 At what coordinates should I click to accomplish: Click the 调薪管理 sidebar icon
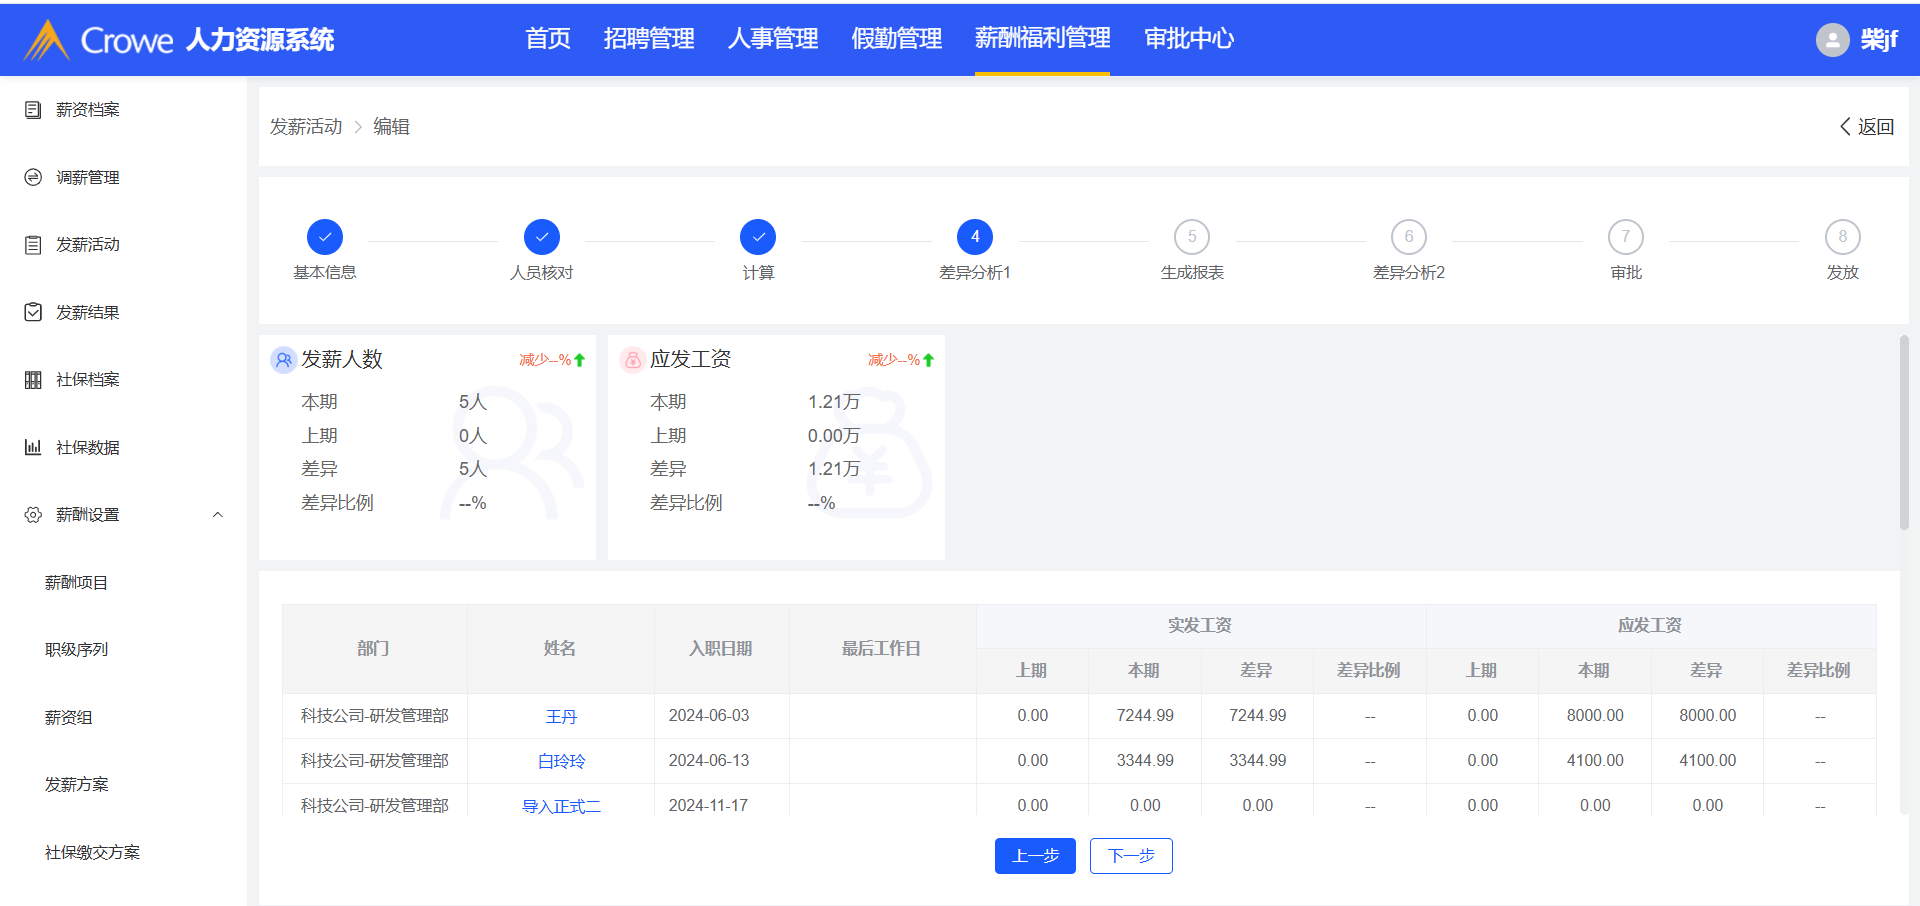pyautogui.click(x=33, y=177)
